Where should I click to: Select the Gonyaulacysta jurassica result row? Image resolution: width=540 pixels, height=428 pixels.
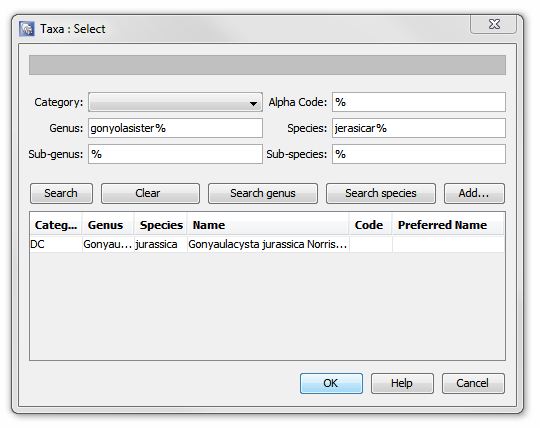(267, 244)
